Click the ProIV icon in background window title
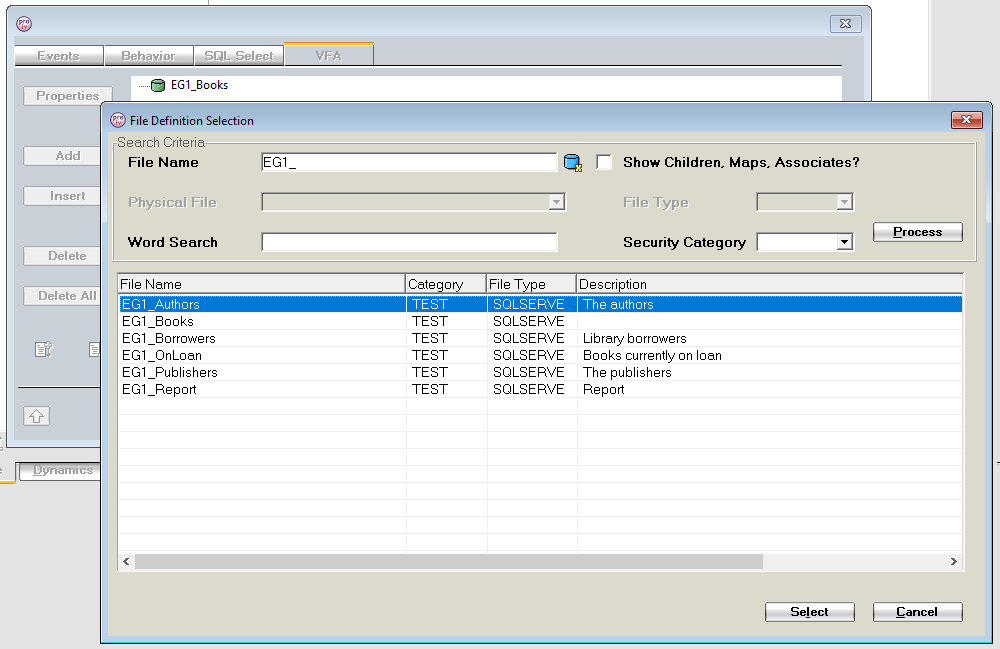The height and width of the screenshot is (649, 1000). pos(24,24)
